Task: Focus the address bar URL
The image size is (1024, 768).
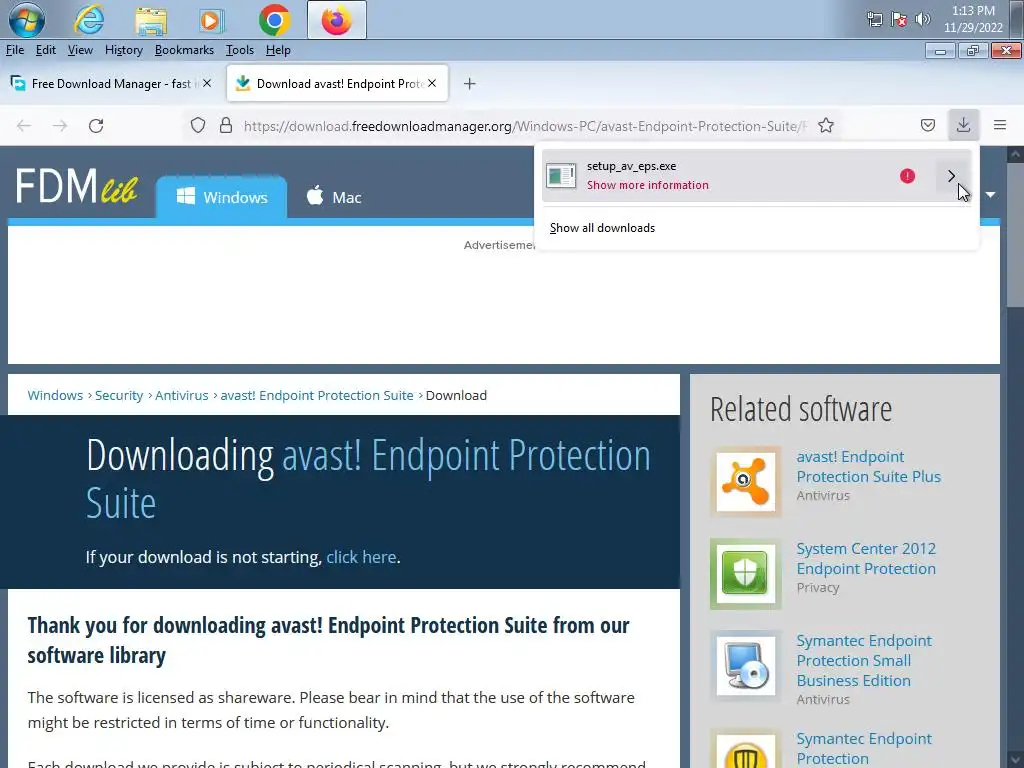Action: (524, 126)
